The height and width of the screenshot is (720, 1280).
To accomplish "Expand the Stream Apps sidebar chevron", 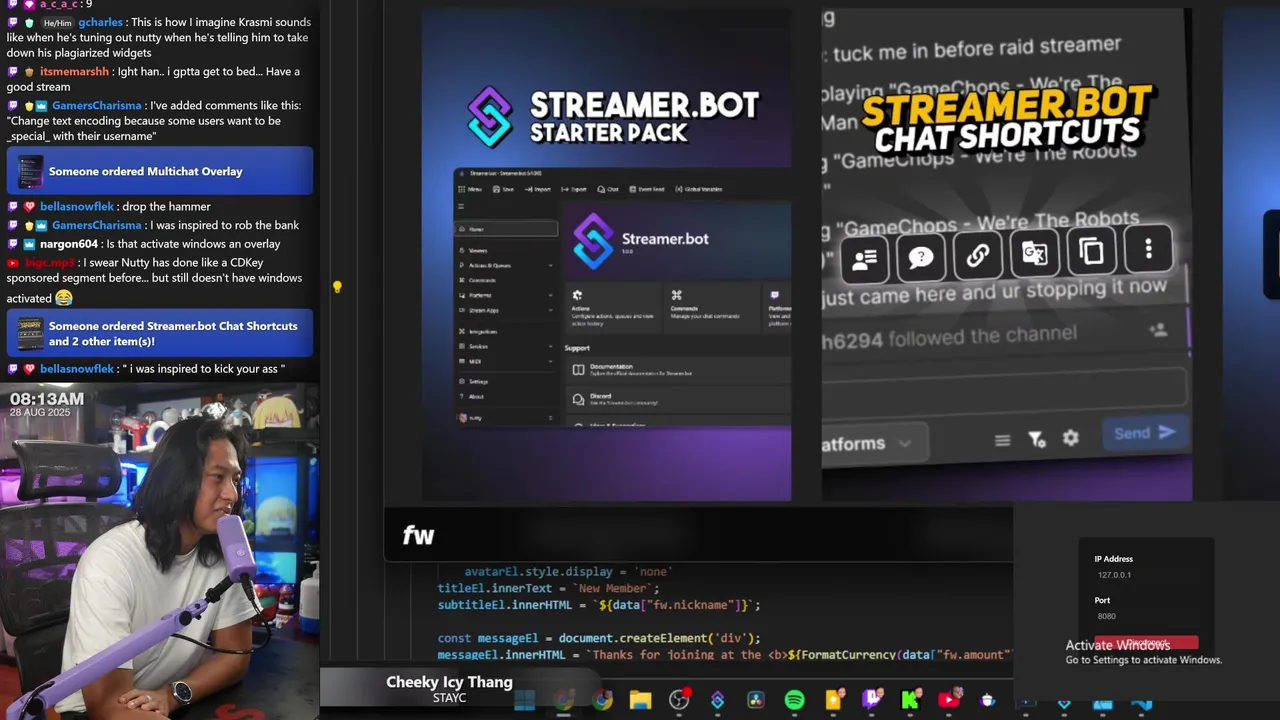I will click(x=550, y=310).
